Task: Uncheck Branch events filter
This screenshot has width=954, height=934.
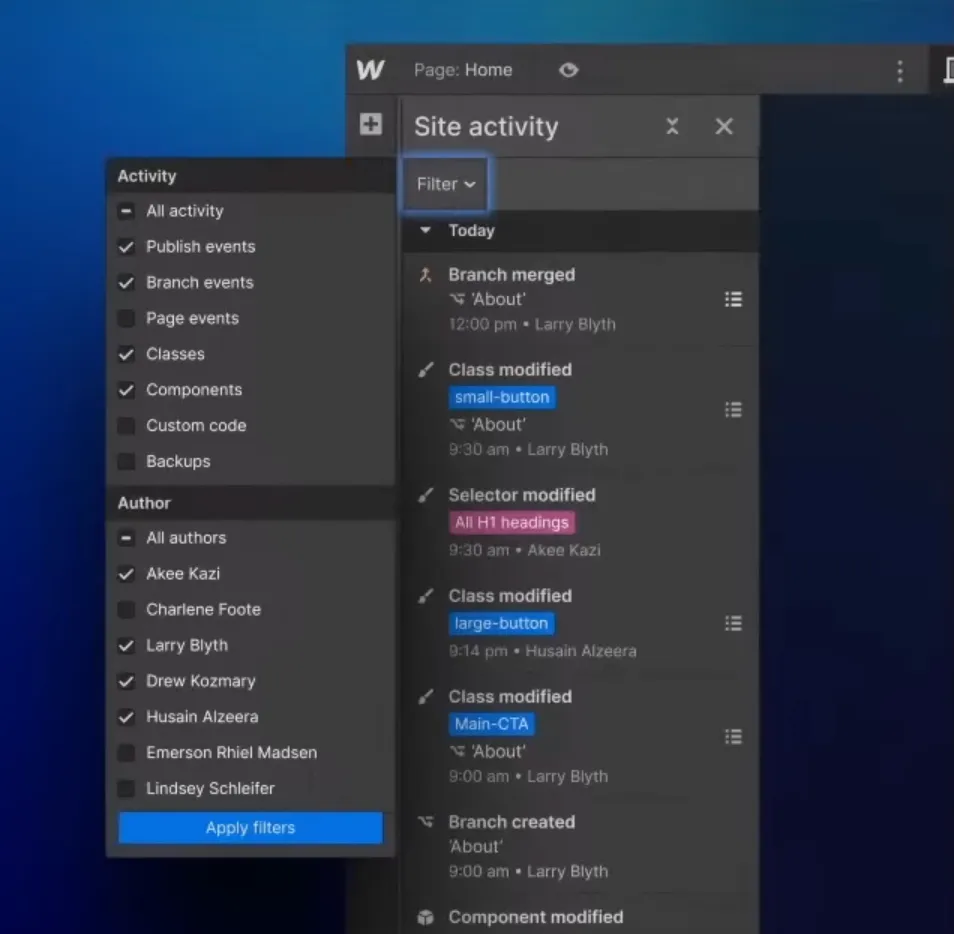Action: click(126, 283)
